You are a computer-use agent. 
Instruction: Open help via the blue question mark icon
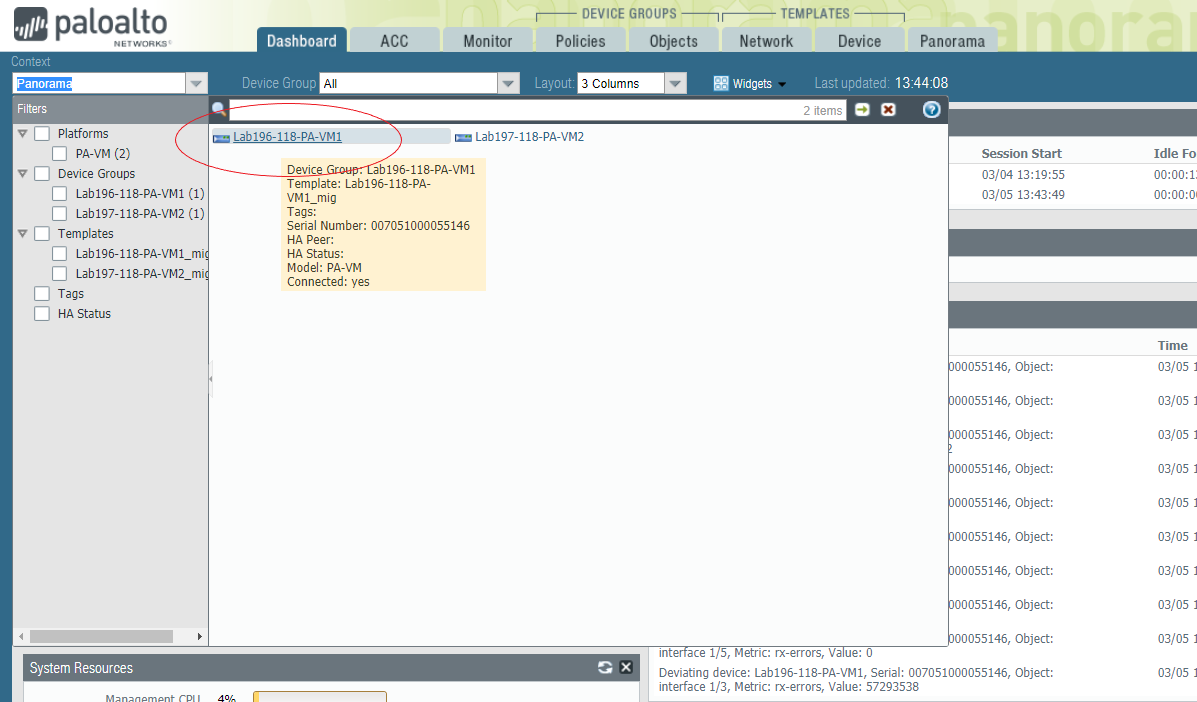click(x=930, y=110)
